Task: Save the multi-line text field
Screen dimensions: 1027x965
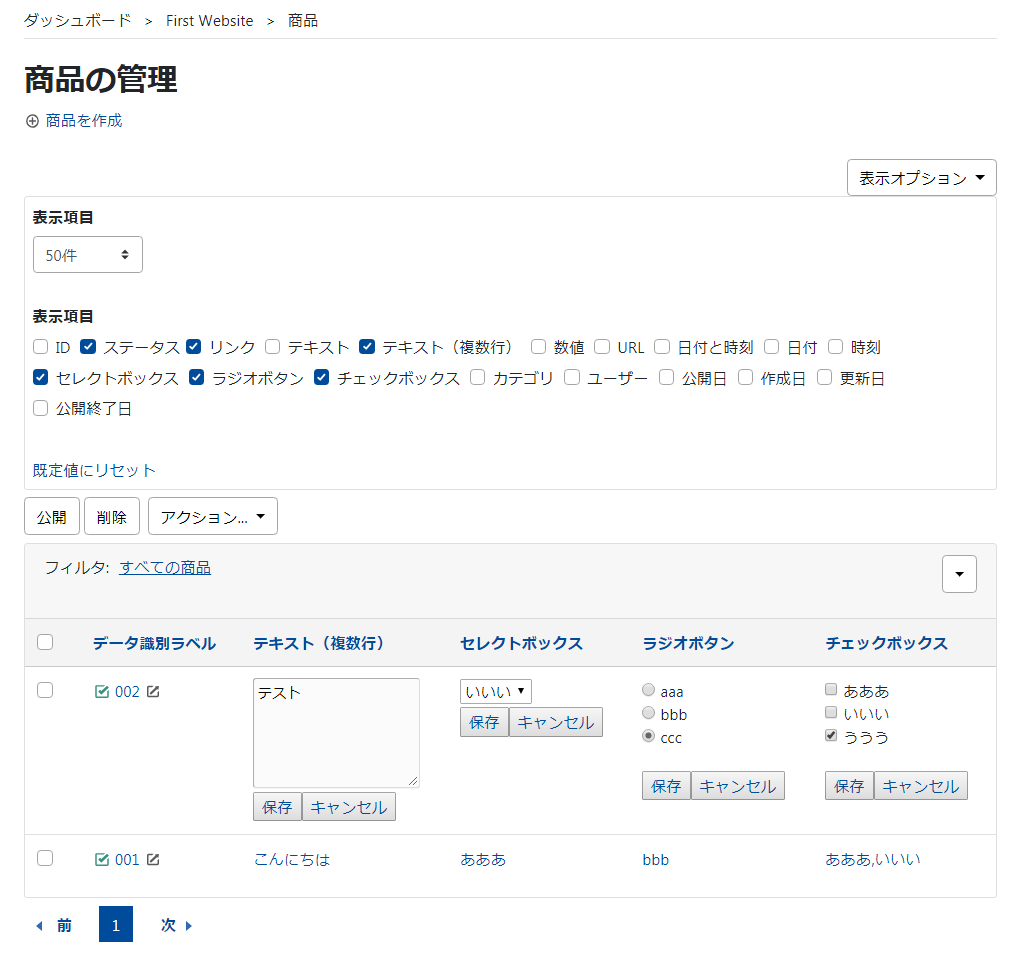Action: 278,807
